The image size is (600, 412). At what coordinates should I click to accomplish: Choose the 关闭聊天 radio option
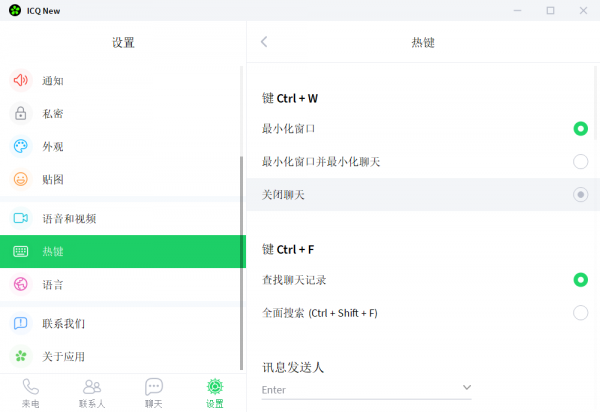(x=580, y=195)
